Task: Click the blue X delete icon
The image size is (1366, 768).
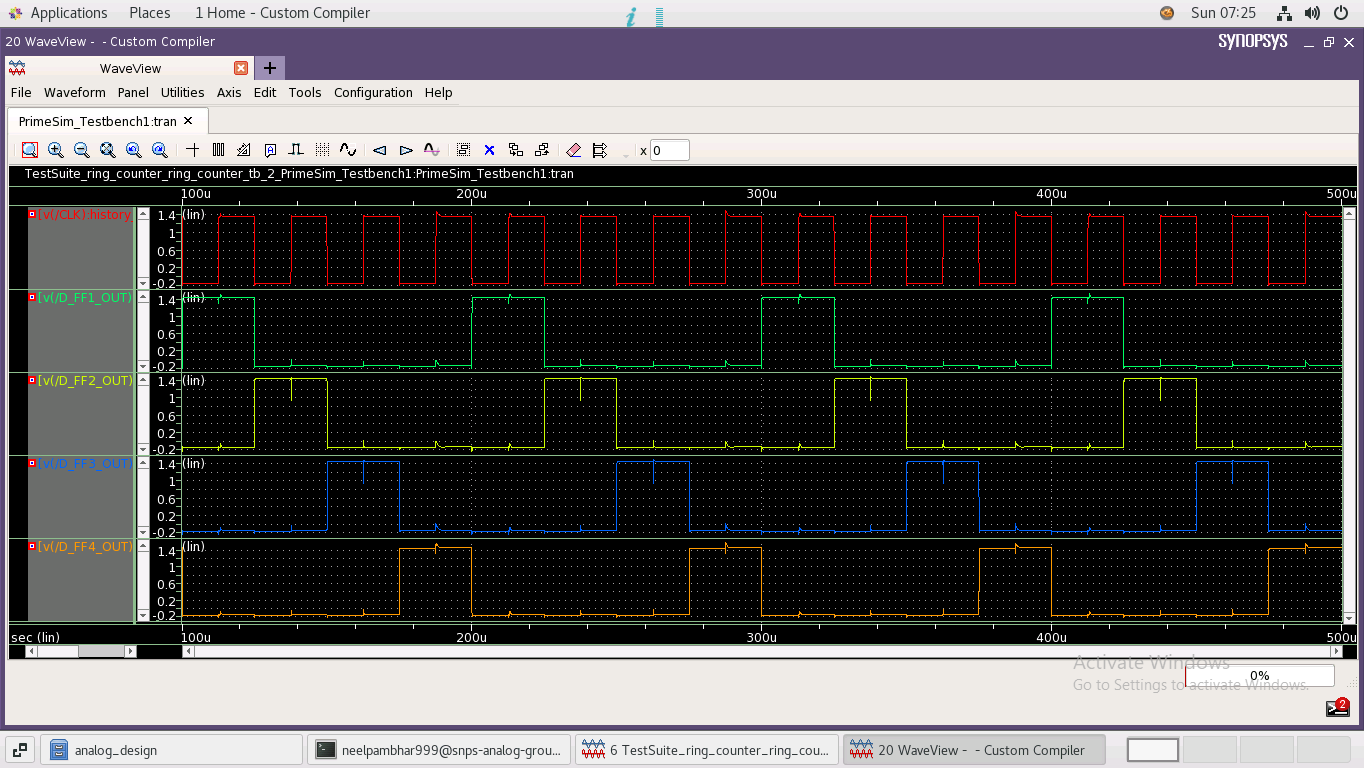Action: pos(489,150)
